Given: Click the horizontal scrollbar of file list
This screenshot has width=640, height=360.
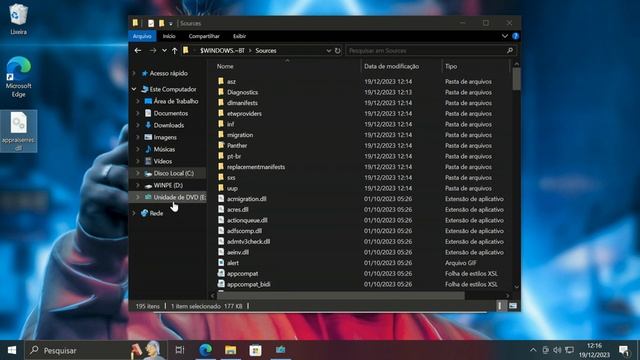Looking at the screenshot, I should [340, 295].
